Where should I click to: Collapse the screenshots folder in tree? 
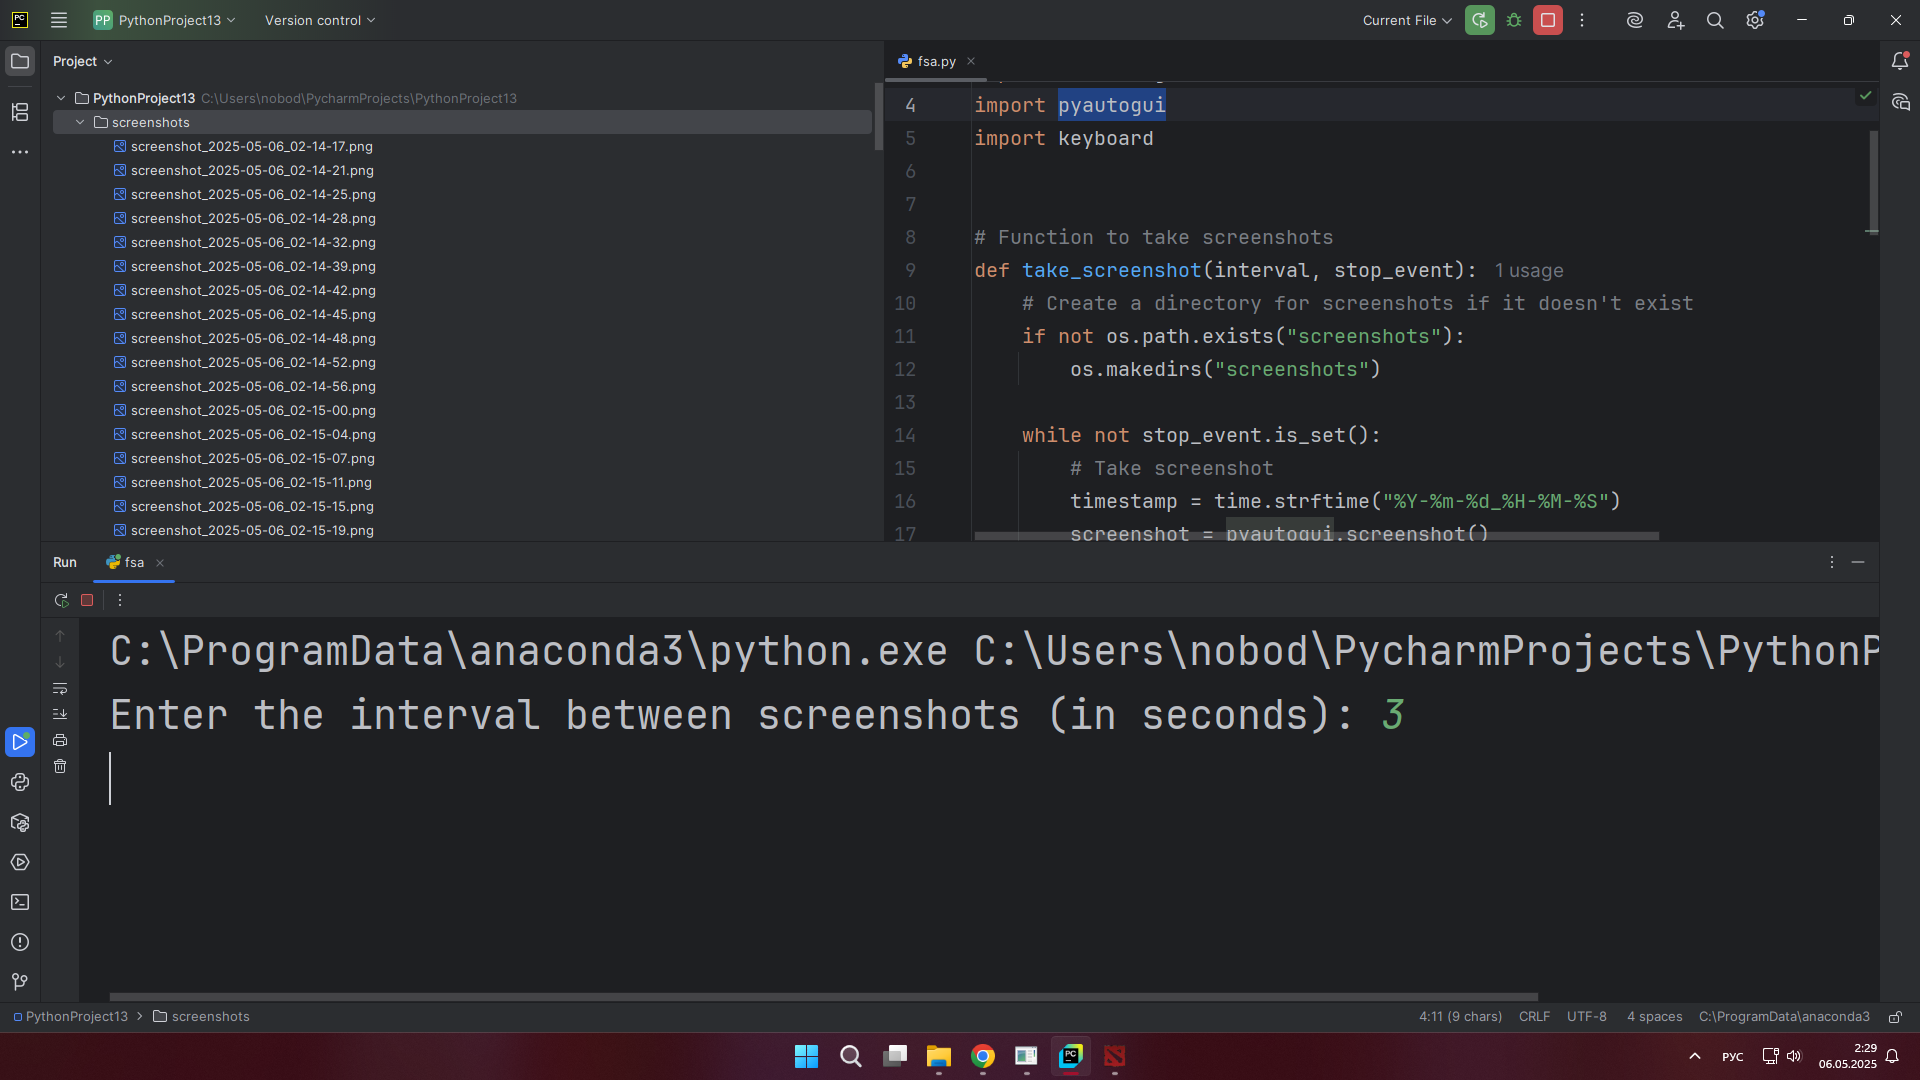click(x=80, y=122)
